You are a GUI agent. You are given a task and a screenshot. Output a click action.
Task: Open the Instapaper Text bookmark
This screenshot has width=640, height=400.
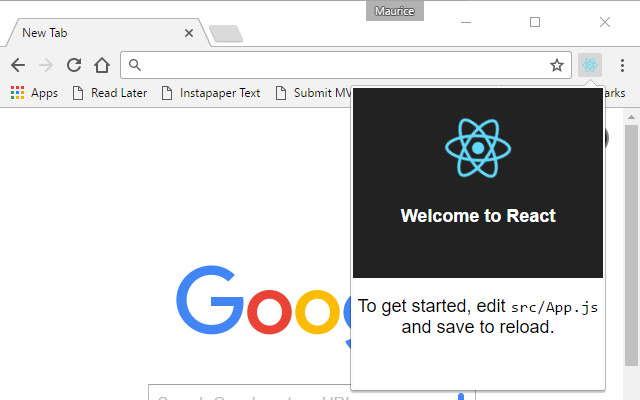point(211,93)
